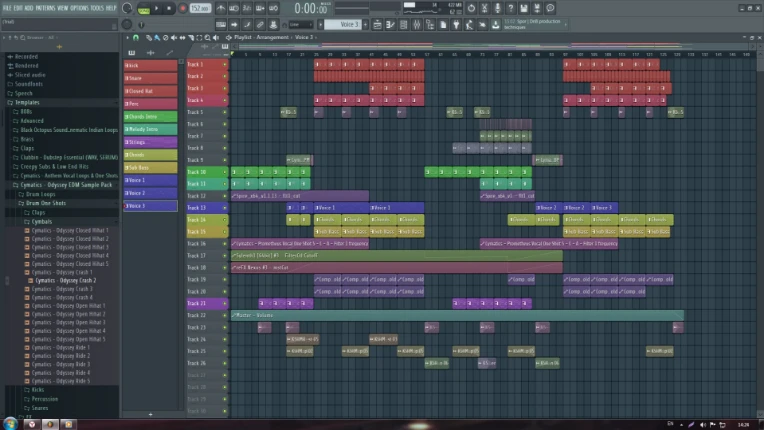Open the HELP menu
The image size is (764, 430).
click(111, 8)
